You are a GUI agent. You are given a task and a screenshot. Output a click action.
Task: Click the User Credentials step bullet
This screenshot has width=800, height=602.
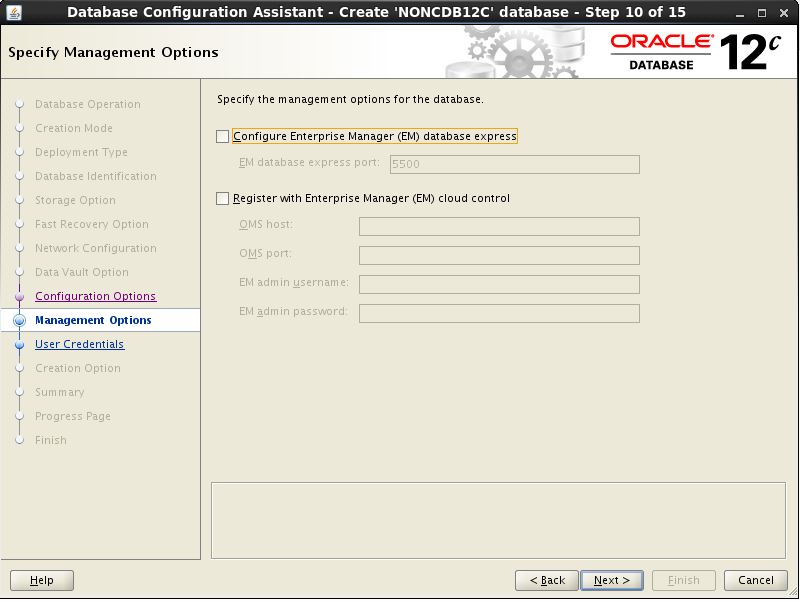coord(19,344)
